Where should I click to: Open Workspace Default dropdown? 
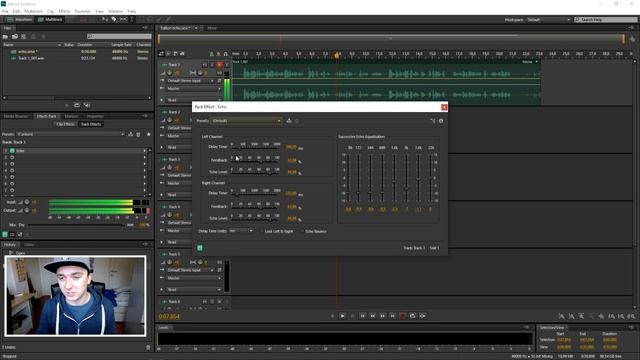point(548,20)
